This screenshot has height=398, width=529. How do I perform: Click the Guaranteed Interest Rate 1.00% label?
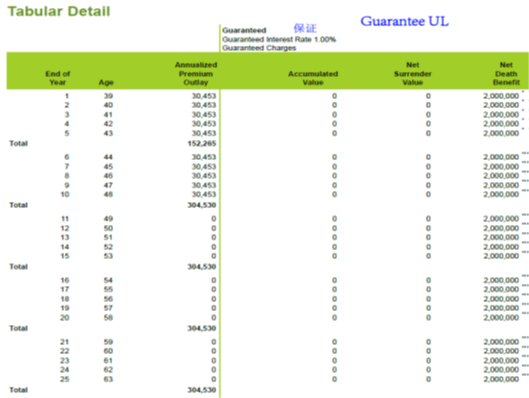point(279,39)
